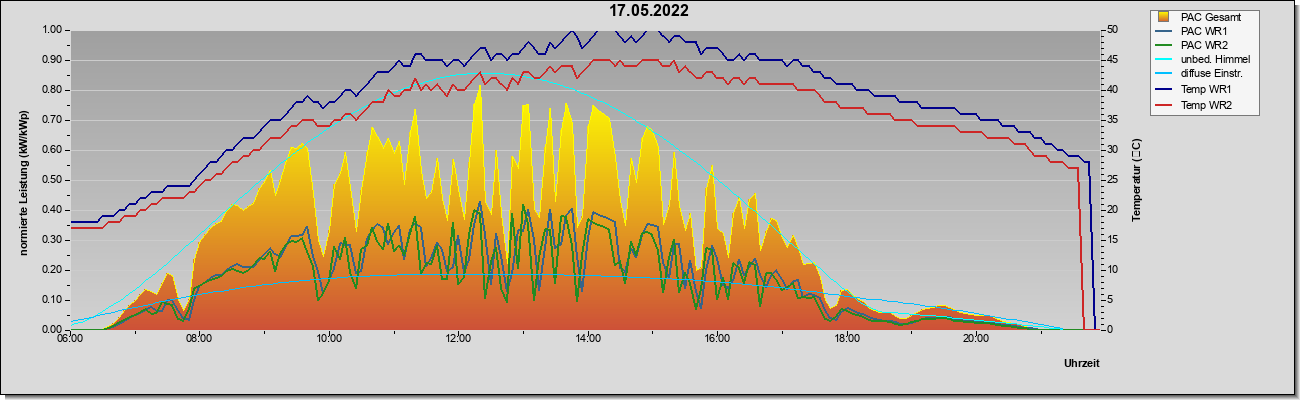Click the 18:00 time axis label
The width and height of the screenshot is (1300, 400).
click(x=847, y=339)
